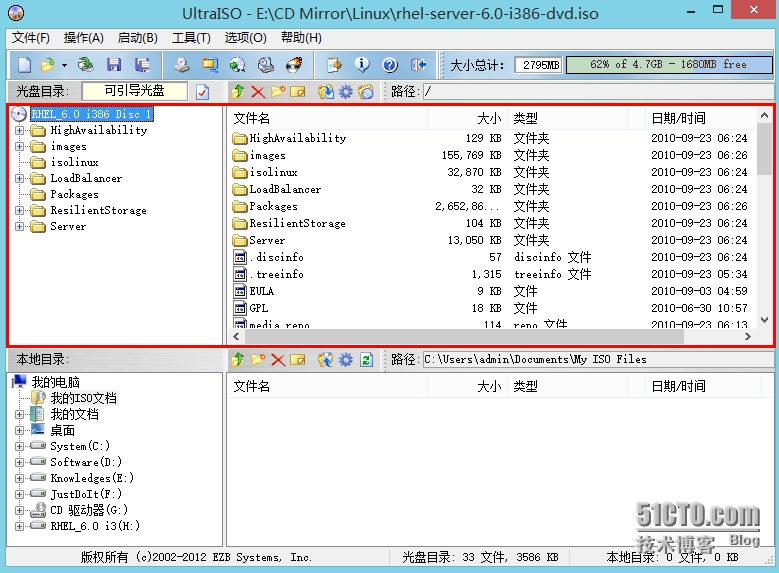Click the local path field with My ISO Files

click(x=598, y=359)
